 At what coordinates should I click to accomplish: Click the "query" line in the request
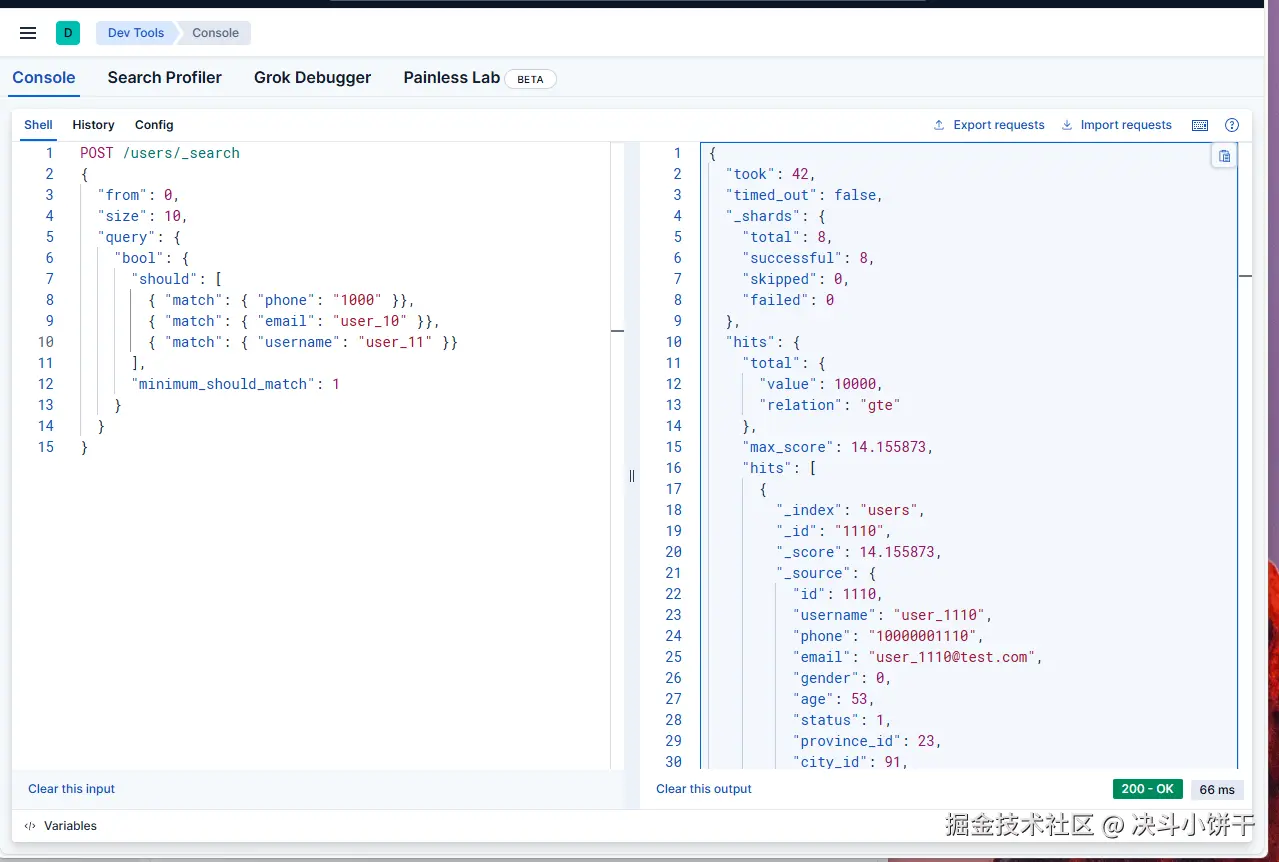pyautogui.click(x=138, y=237)
